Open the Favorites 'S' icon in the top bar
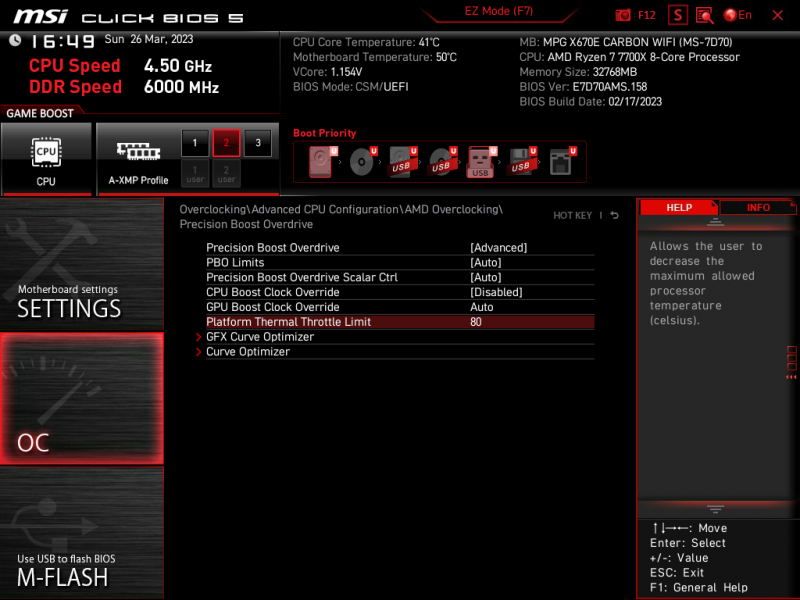Screen dimensions: 800x600 (678, 15)
